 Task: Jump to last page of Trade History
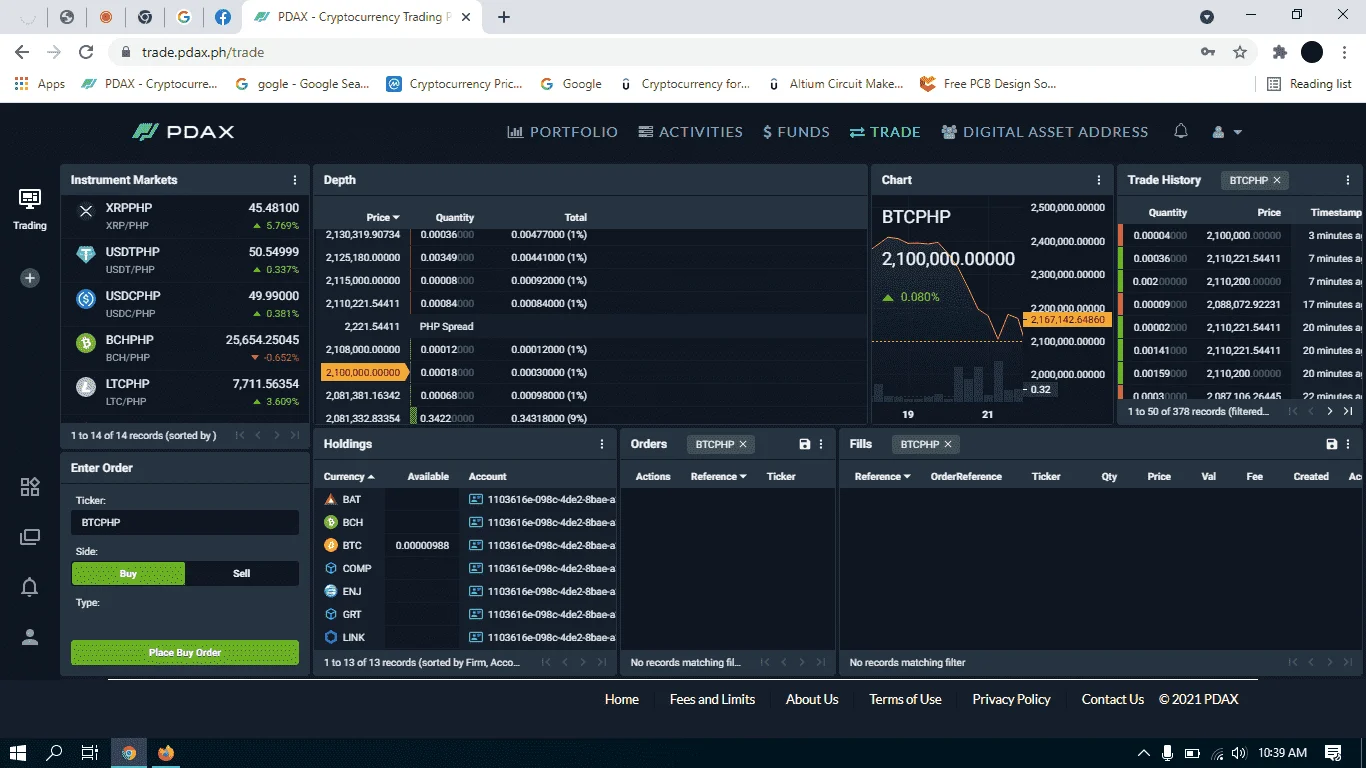tap(1348, 411)
